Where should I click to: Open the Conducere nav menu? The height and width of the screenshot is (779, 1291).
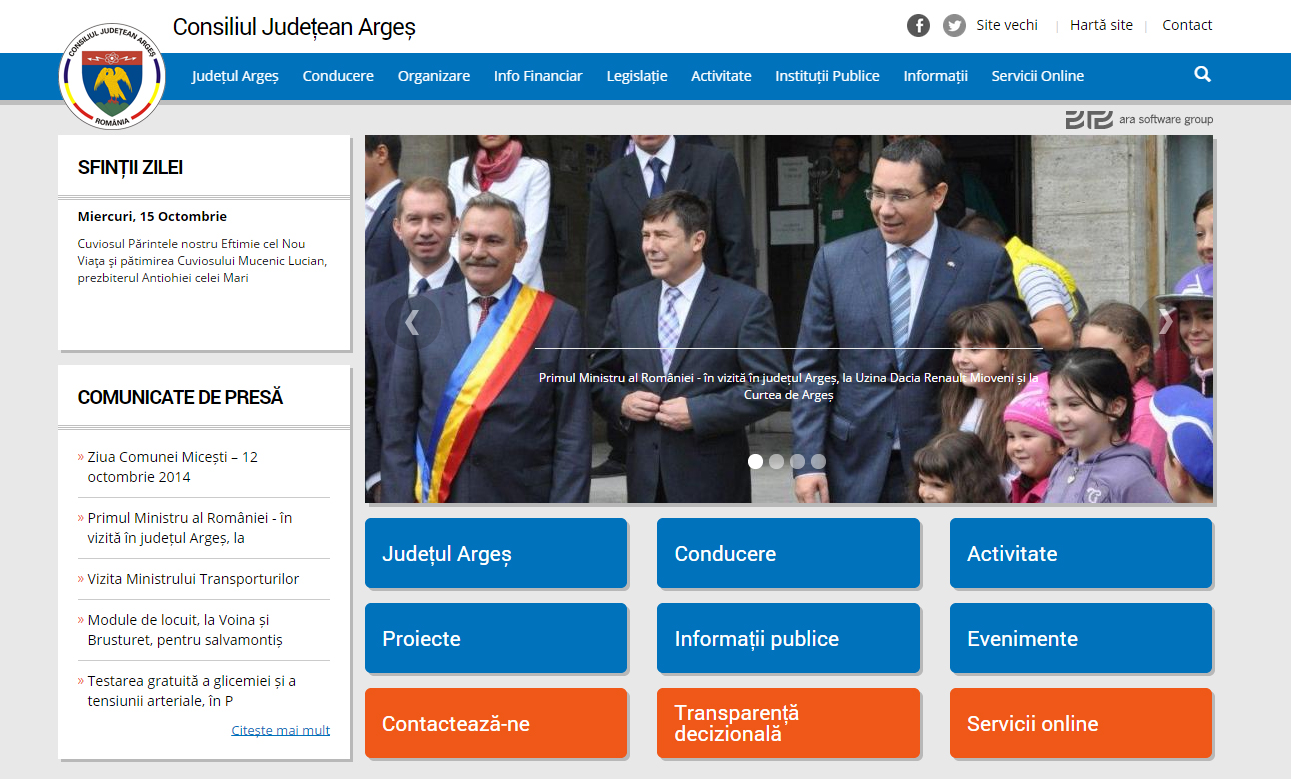click(338, 76)
